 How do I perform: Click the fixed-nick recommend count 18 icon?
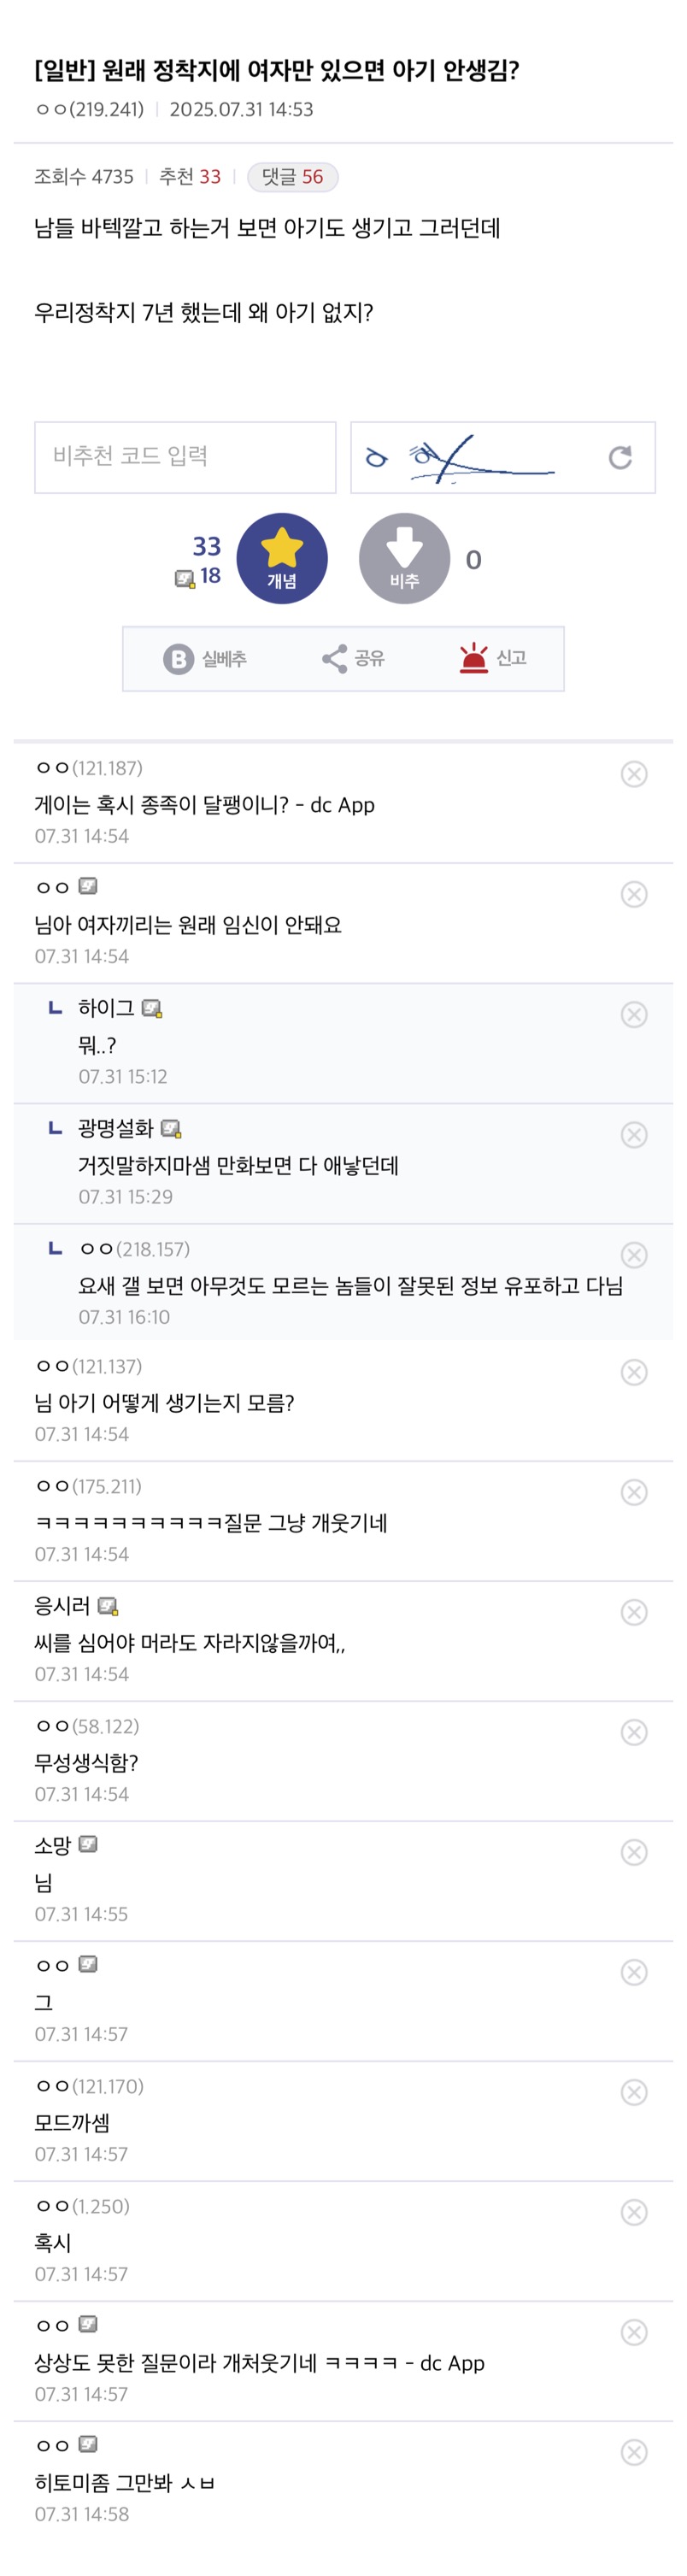click(185, 577)
